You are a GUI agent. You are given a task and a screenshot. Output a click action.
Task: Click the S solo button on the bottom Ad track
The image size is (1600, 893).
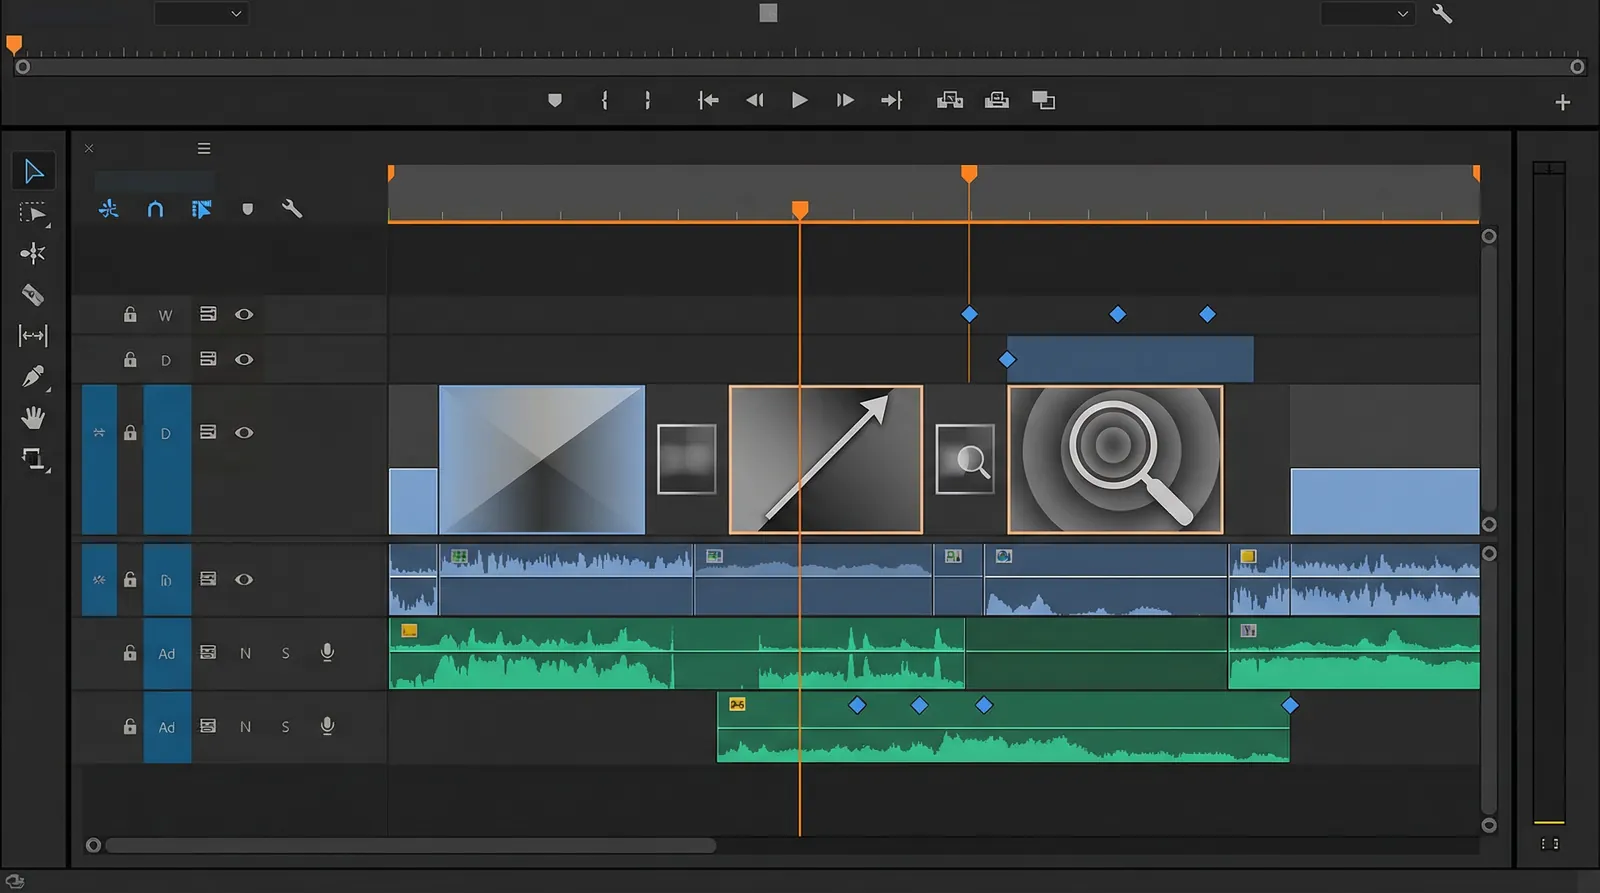point(286,727)
